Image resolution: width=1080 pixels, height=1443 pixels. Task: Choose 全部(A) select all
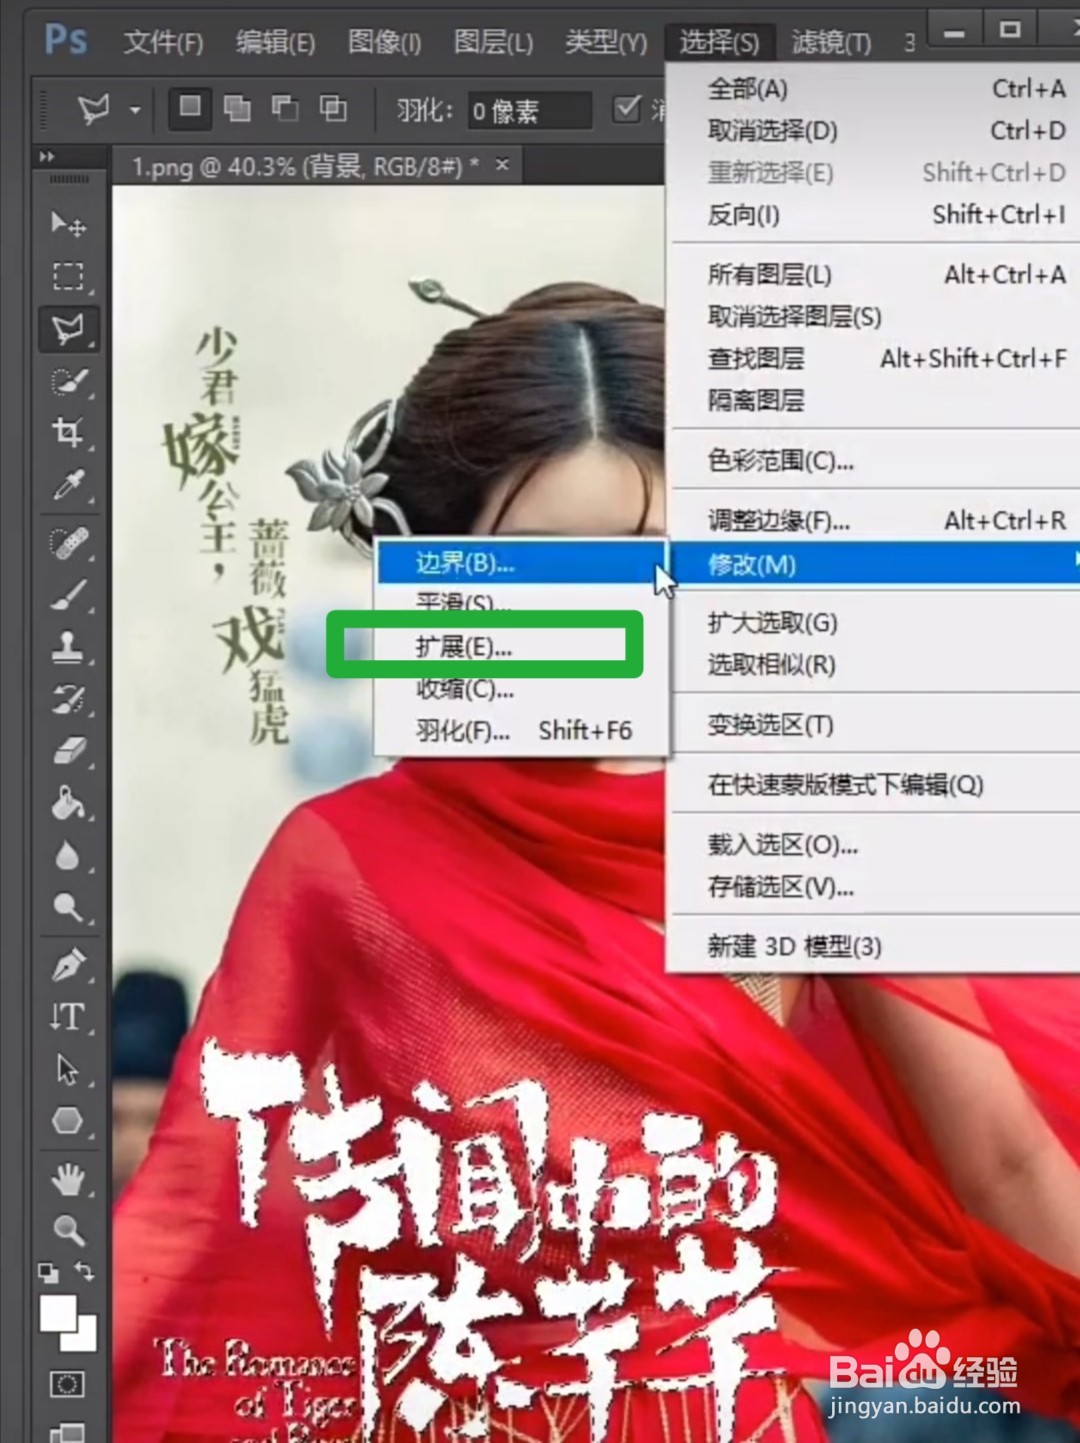[x=873, y=89]
